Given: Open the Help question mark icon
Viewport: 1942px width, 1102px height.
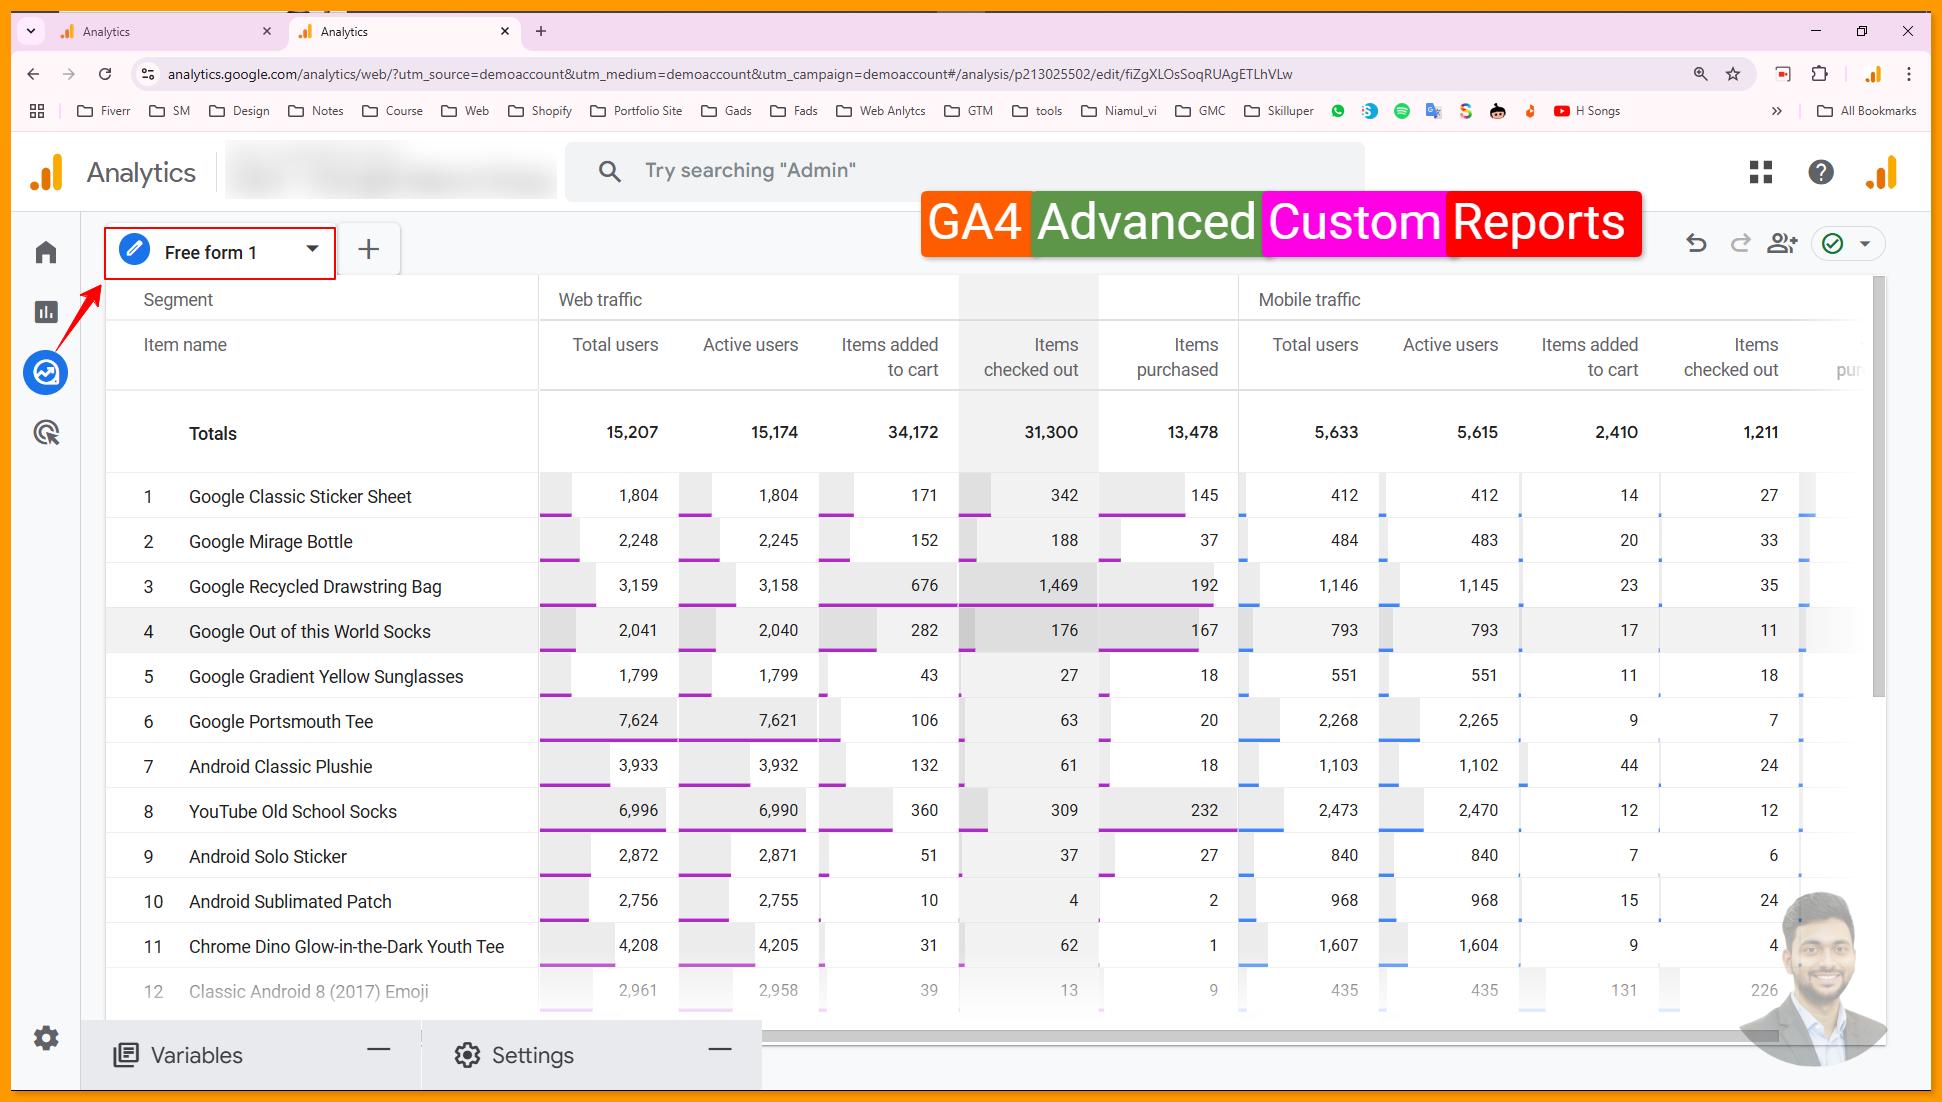Looking at the screenshot, I should [x=1821, y=172].
